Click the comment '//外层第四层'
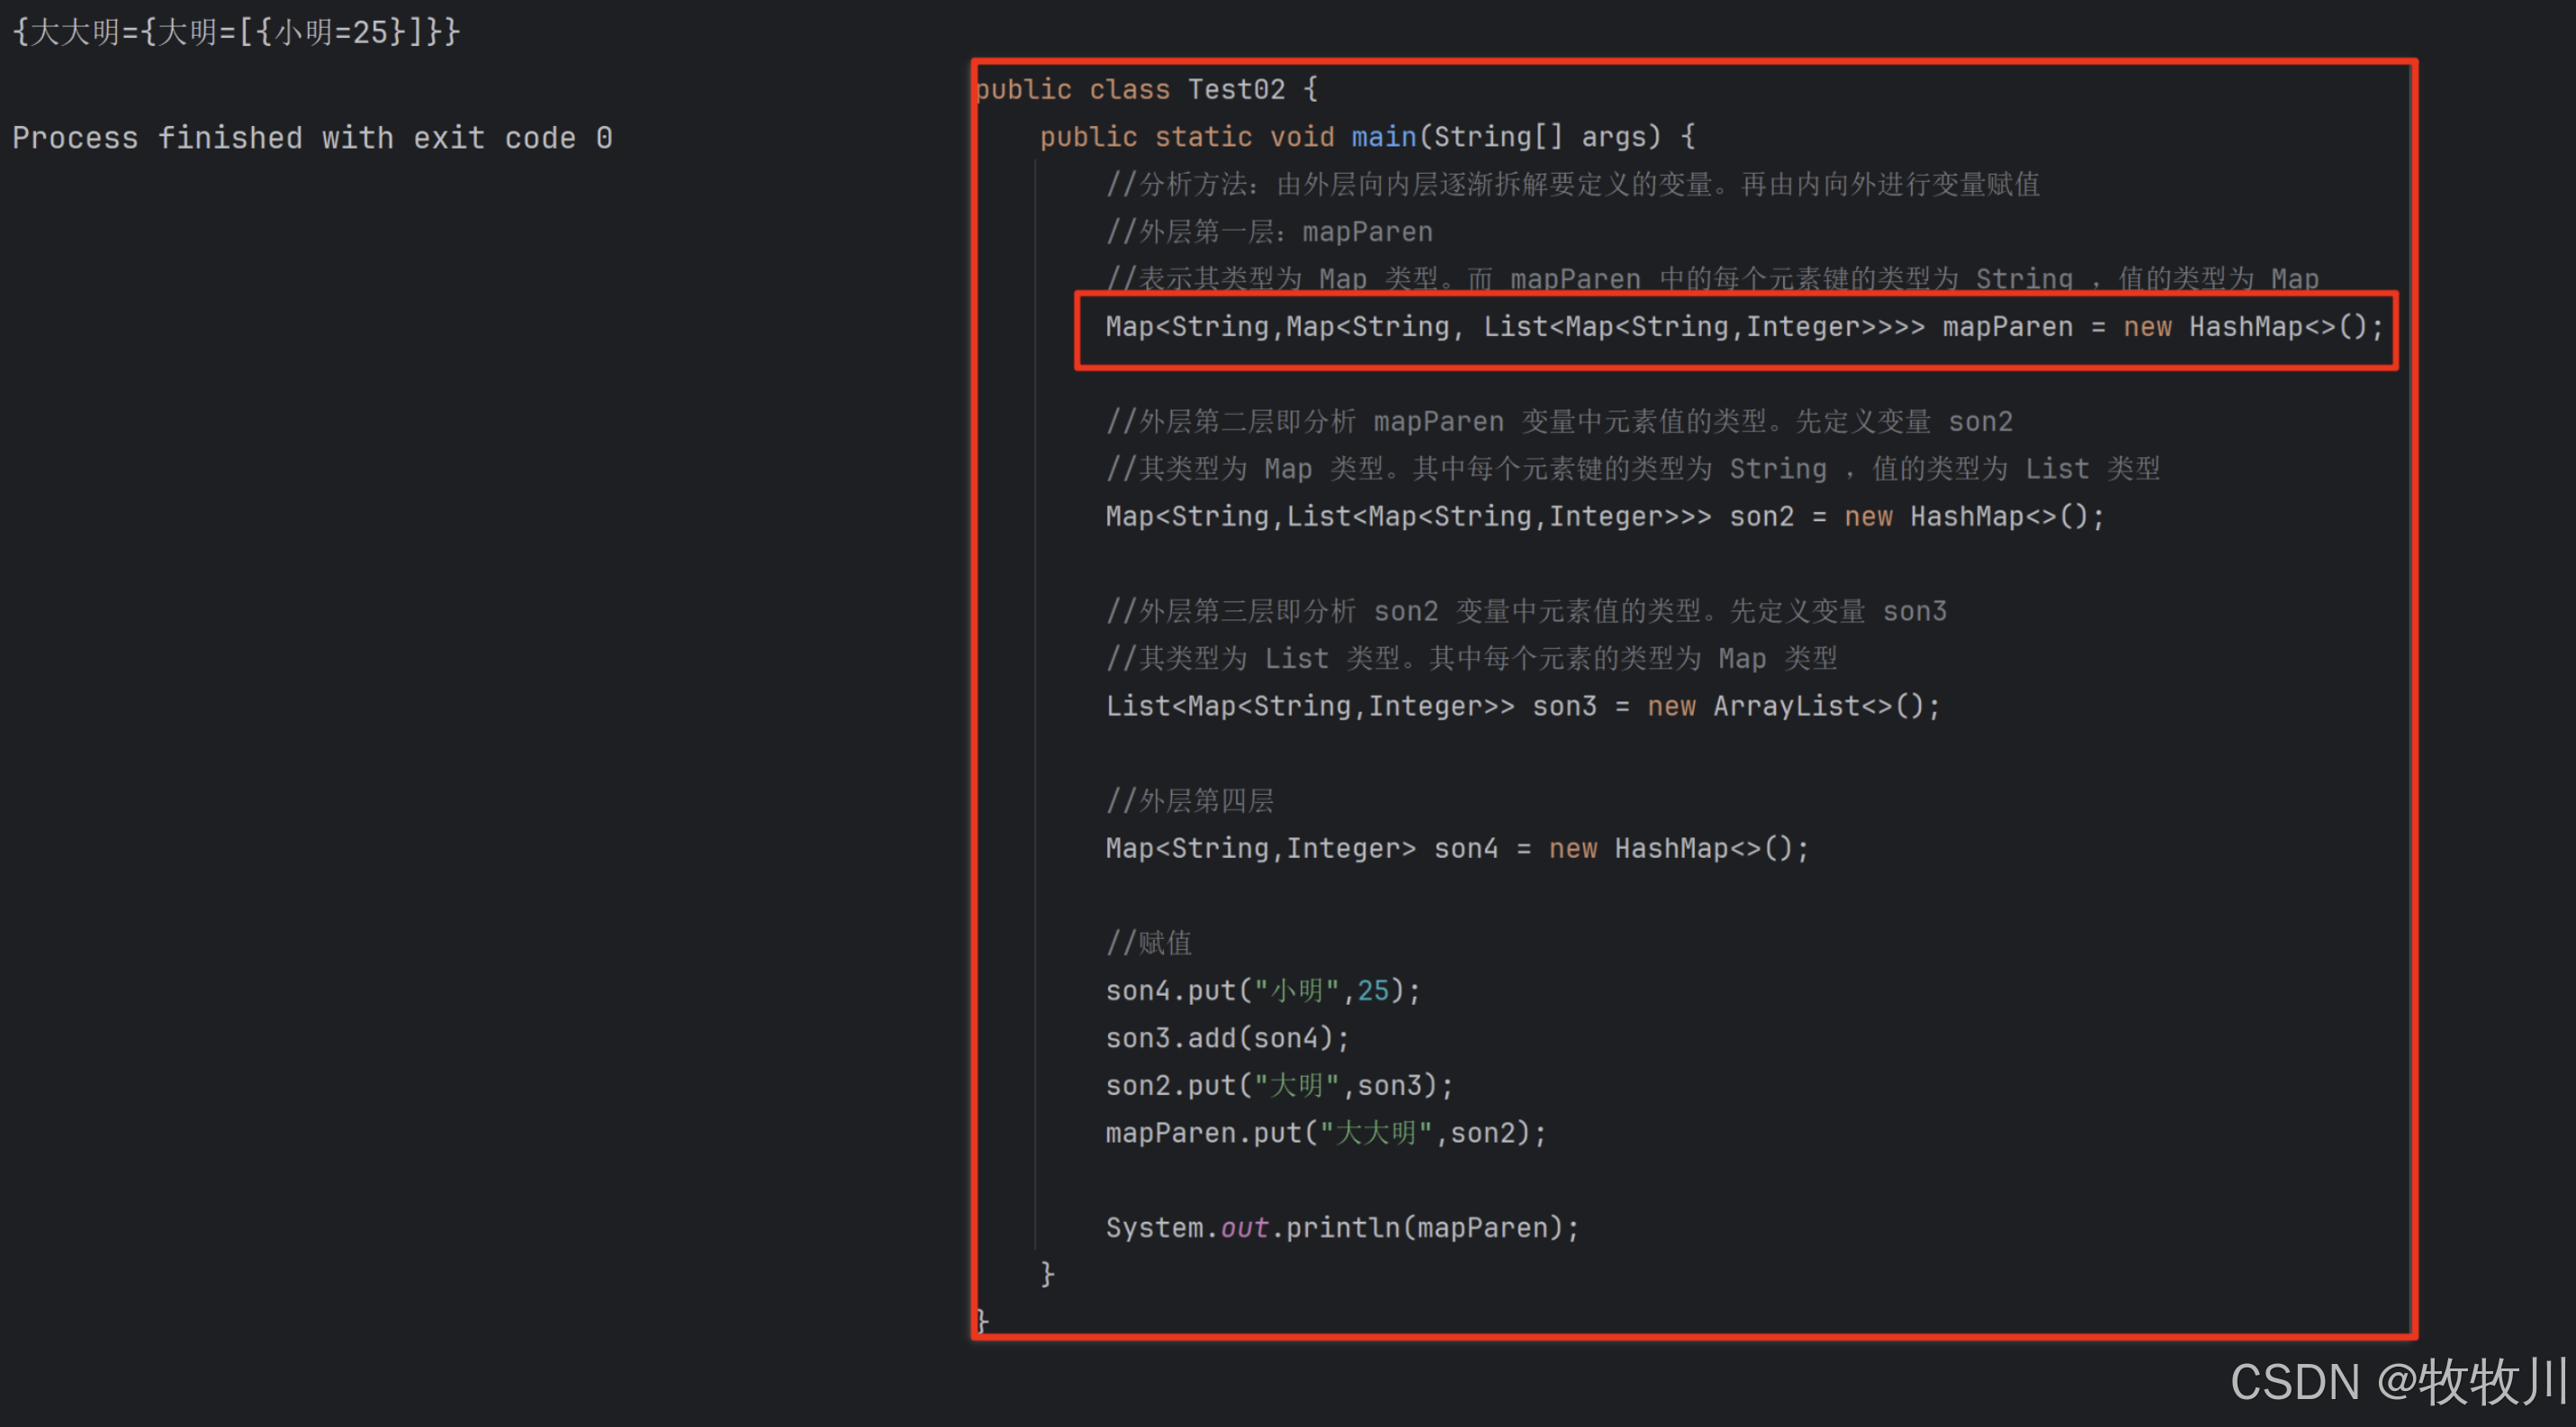The width and height of the screenshot is (2576, 1427). (1189, 801)
